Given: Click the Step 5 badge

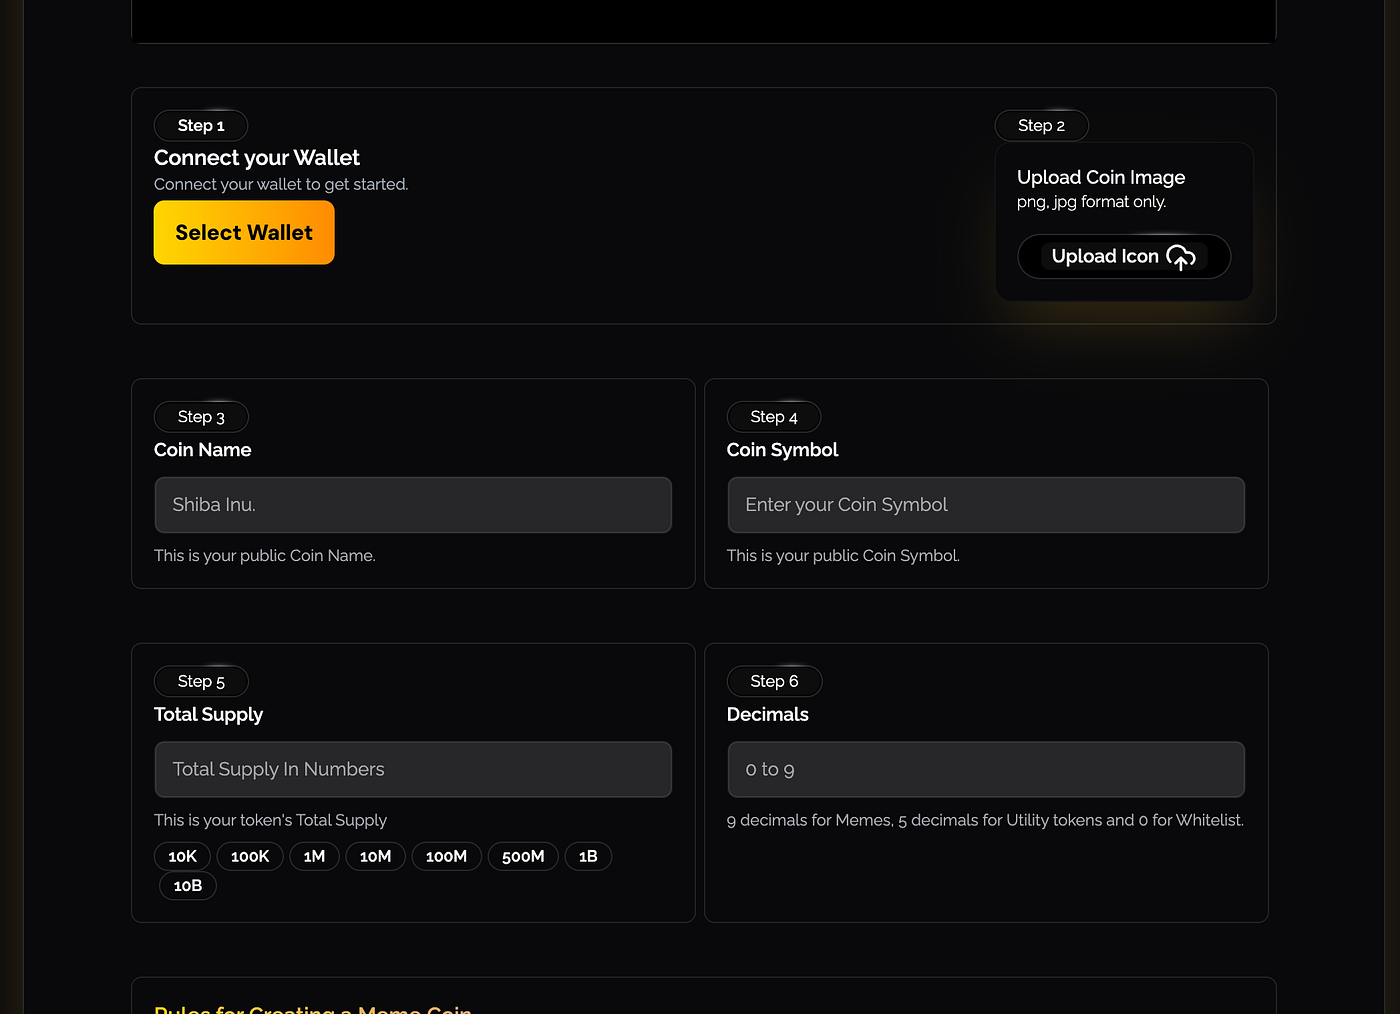Looking at the screenshot, I should point(201,682).
